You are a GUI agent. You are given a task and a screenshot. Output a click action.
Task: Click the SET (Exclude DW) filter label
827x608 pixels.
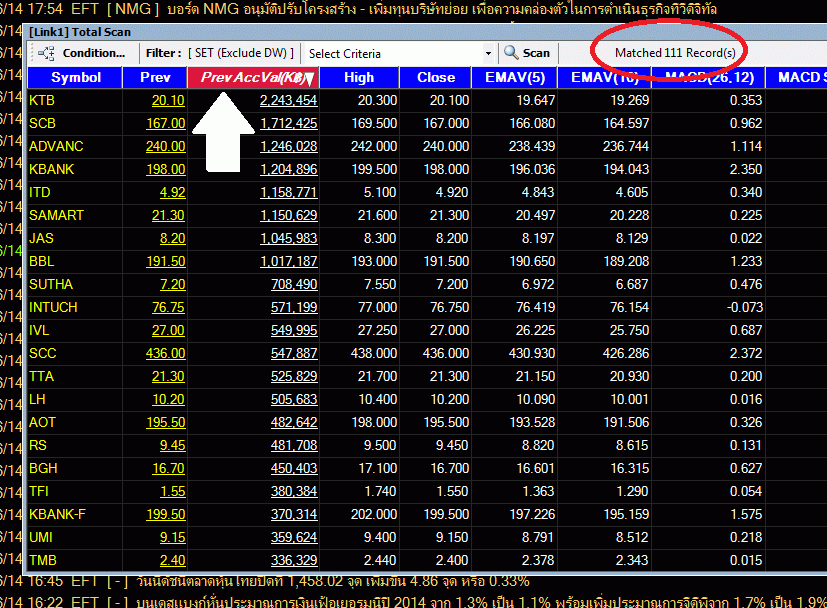click(241, 53)
